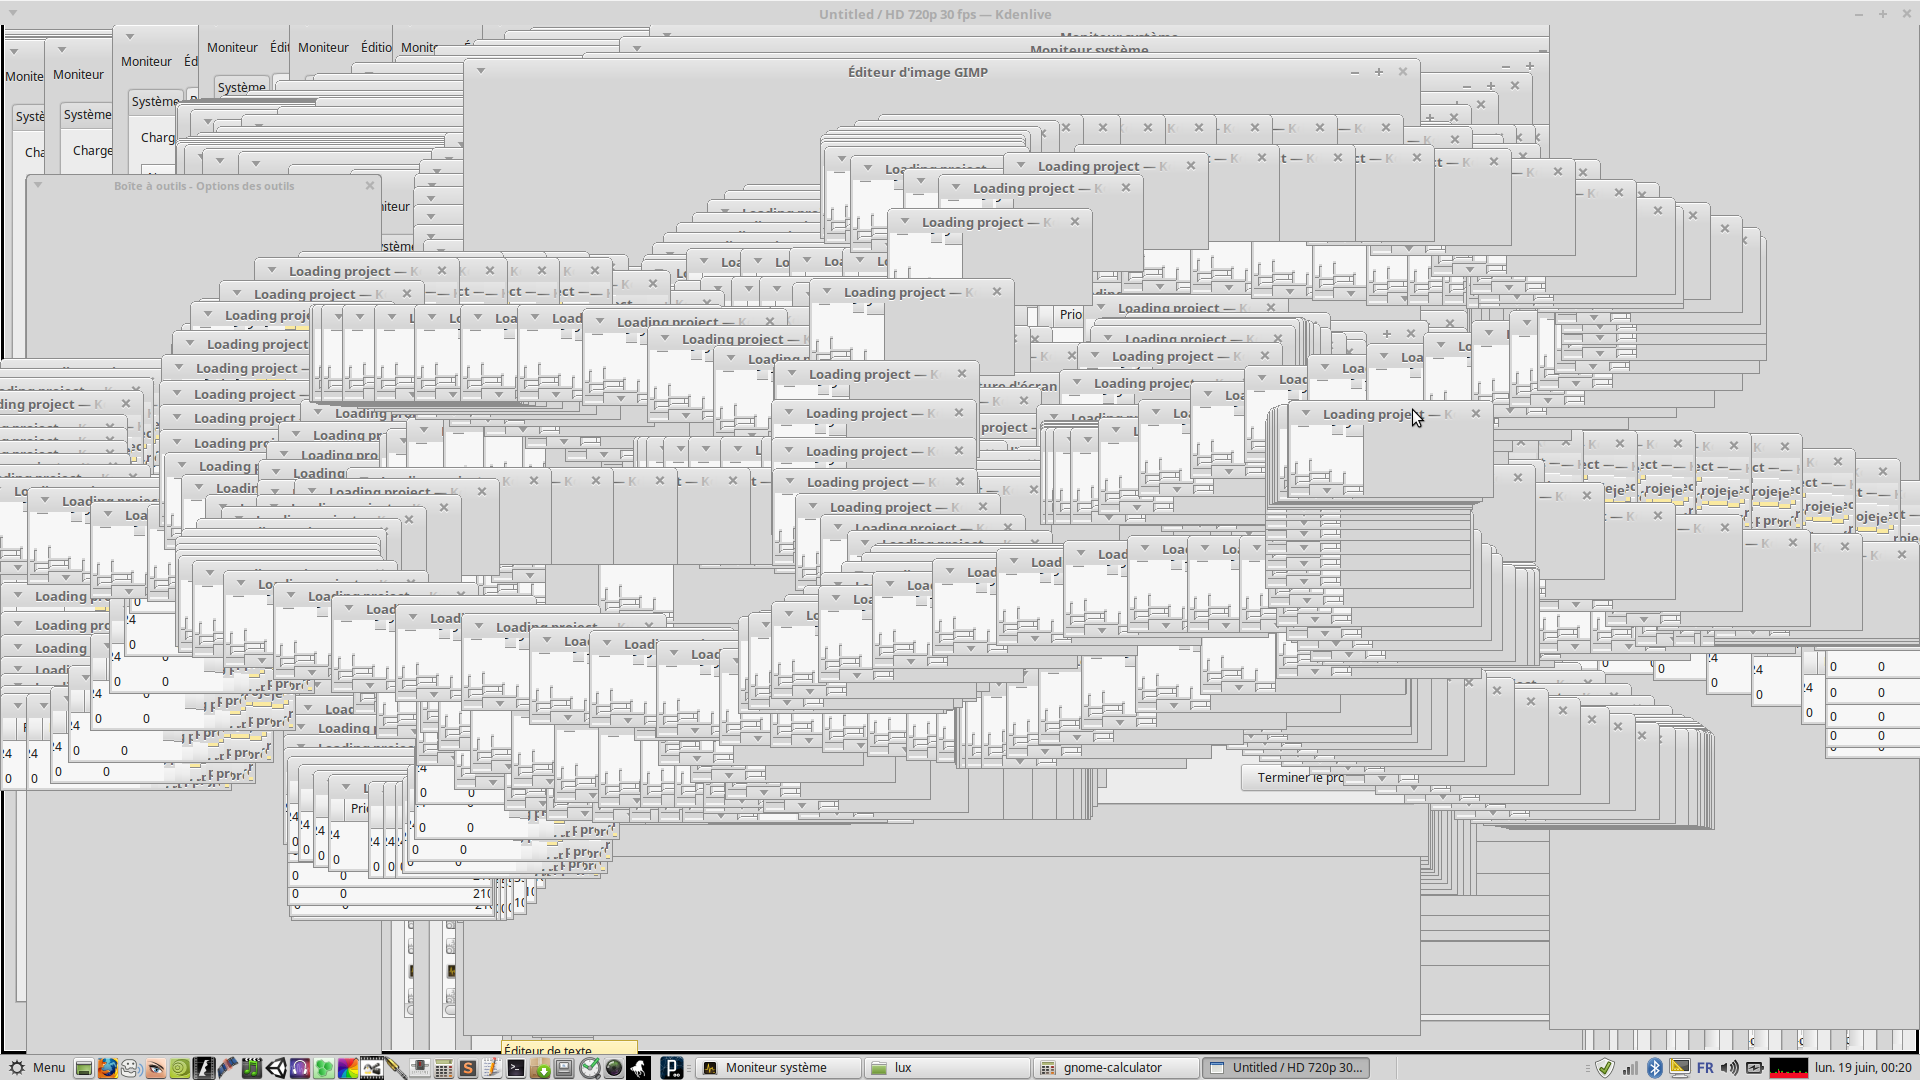
Task: Open the GIMP window title menu arrow
Action: point(481,71)
